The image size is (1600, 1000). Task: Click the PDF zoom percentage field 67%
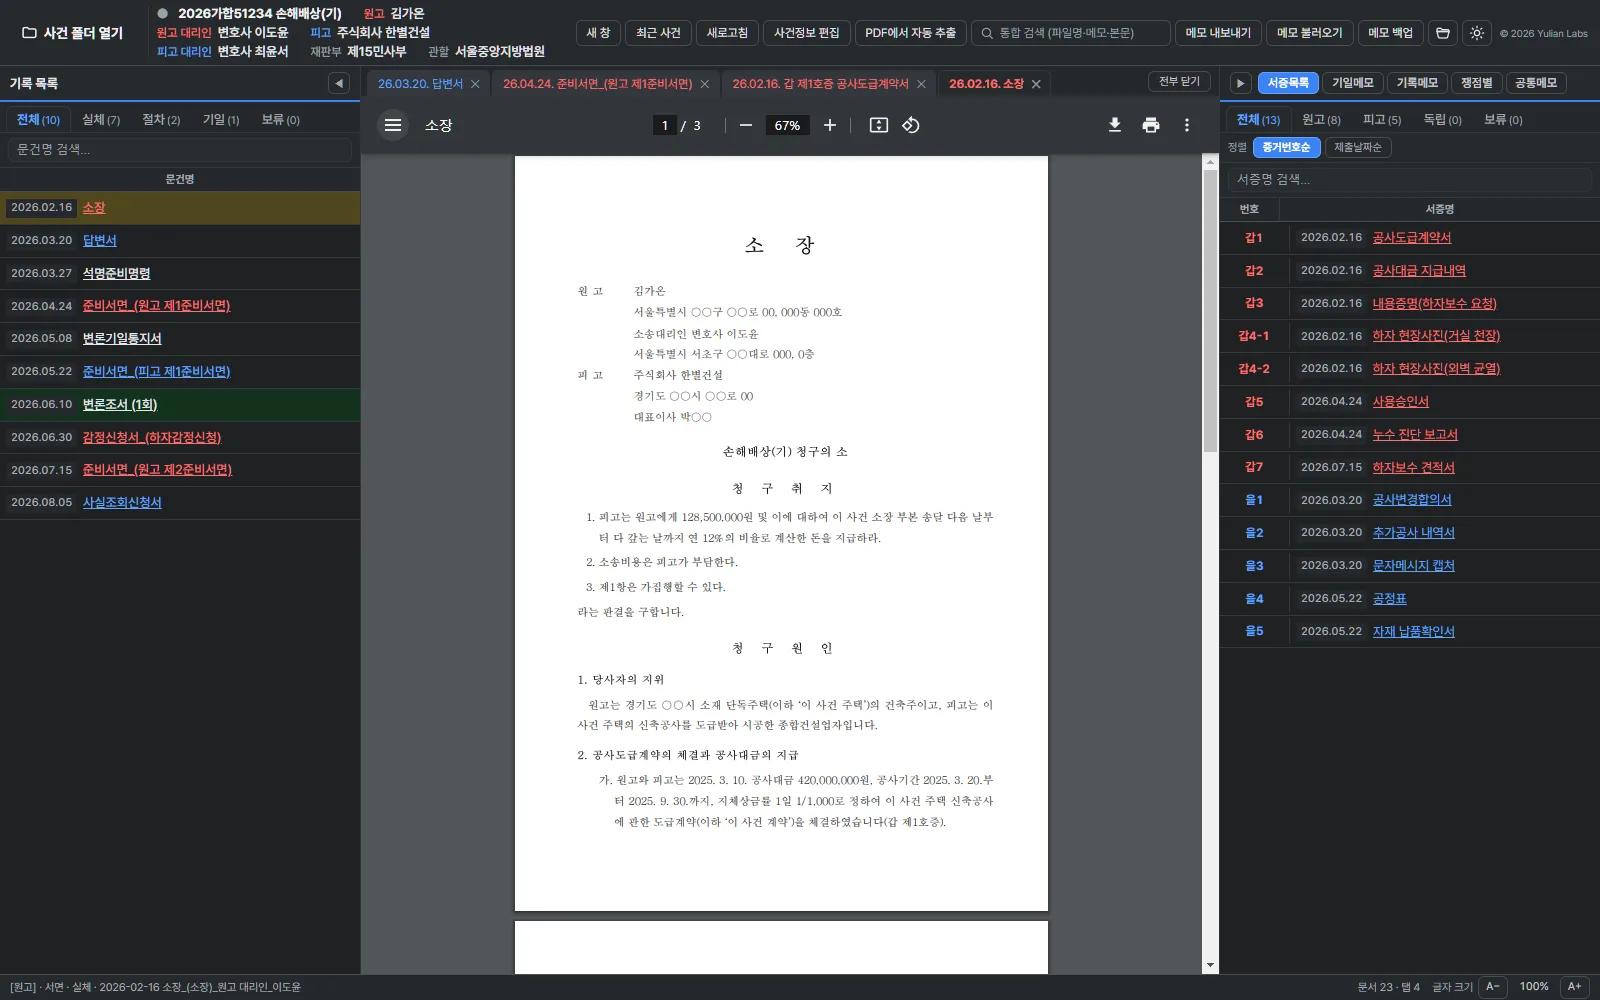click(x=787, y=125)
